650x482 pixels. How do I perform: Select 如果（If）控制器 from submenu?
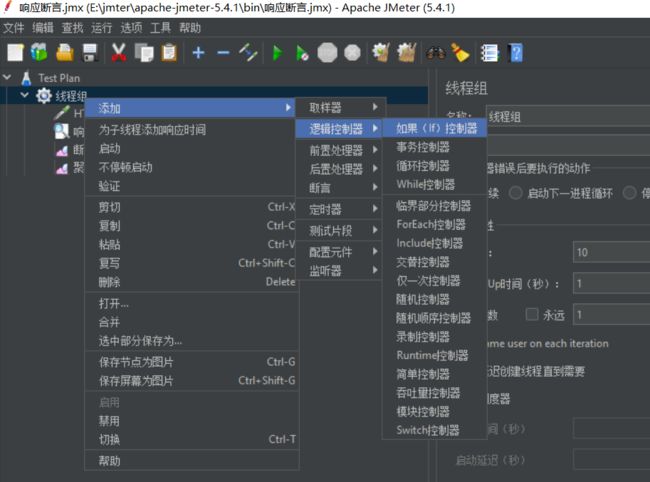point(434,128)
